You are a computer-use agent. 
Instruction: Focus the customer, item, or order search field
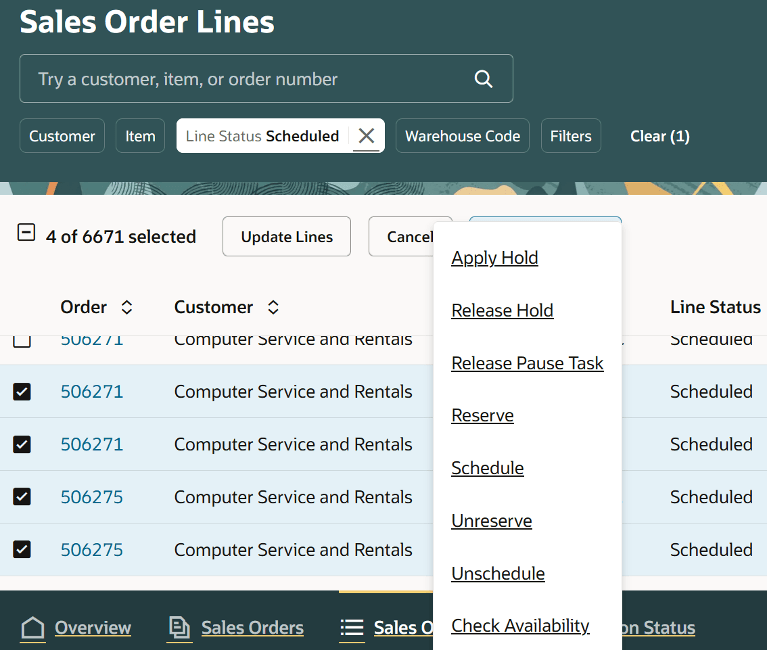pyautogui.click(x=266, y=79)
